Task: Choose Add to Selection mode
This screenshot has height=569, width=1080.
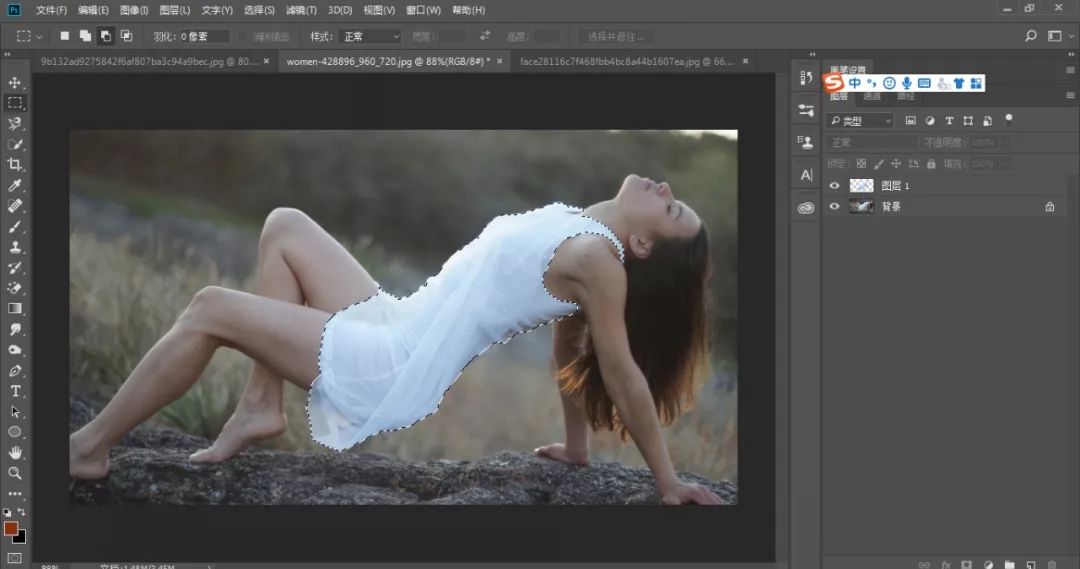Action: [x=85, y=36]
